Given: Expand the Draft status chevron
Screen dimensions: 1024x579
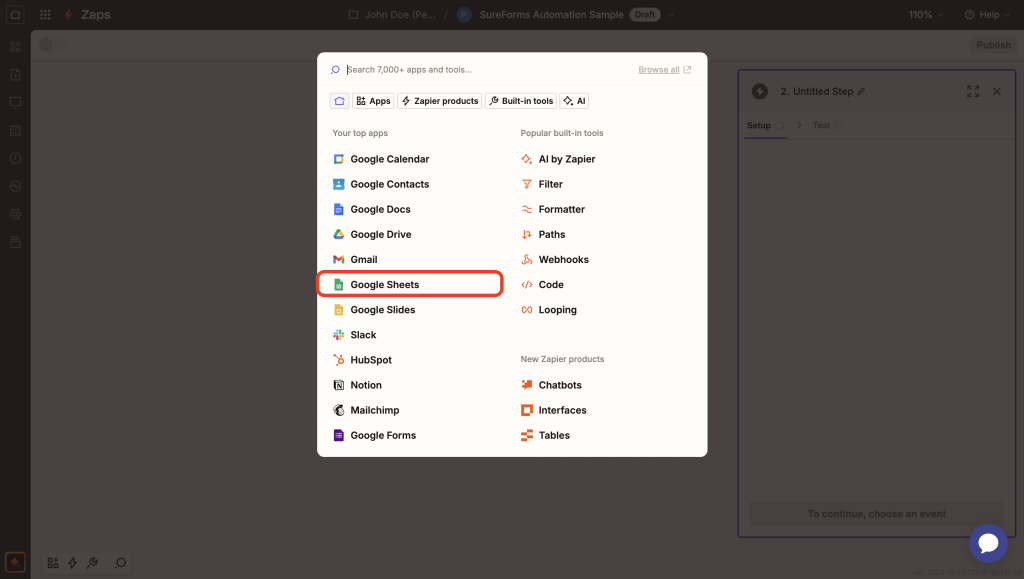Looking at the screenshot, I should (x=671, y=15).
